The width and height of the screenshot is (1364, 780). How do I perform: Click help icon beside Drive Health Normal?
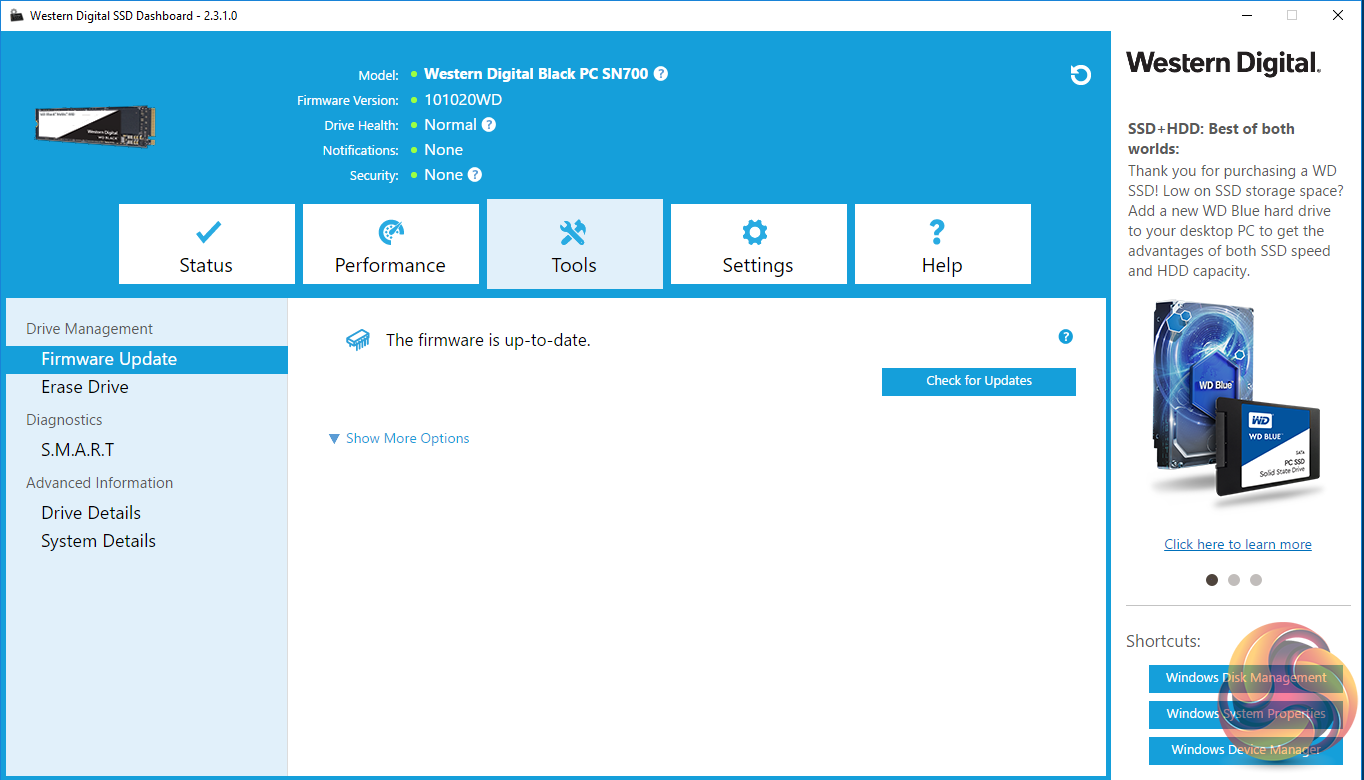[x=488, y=125]
